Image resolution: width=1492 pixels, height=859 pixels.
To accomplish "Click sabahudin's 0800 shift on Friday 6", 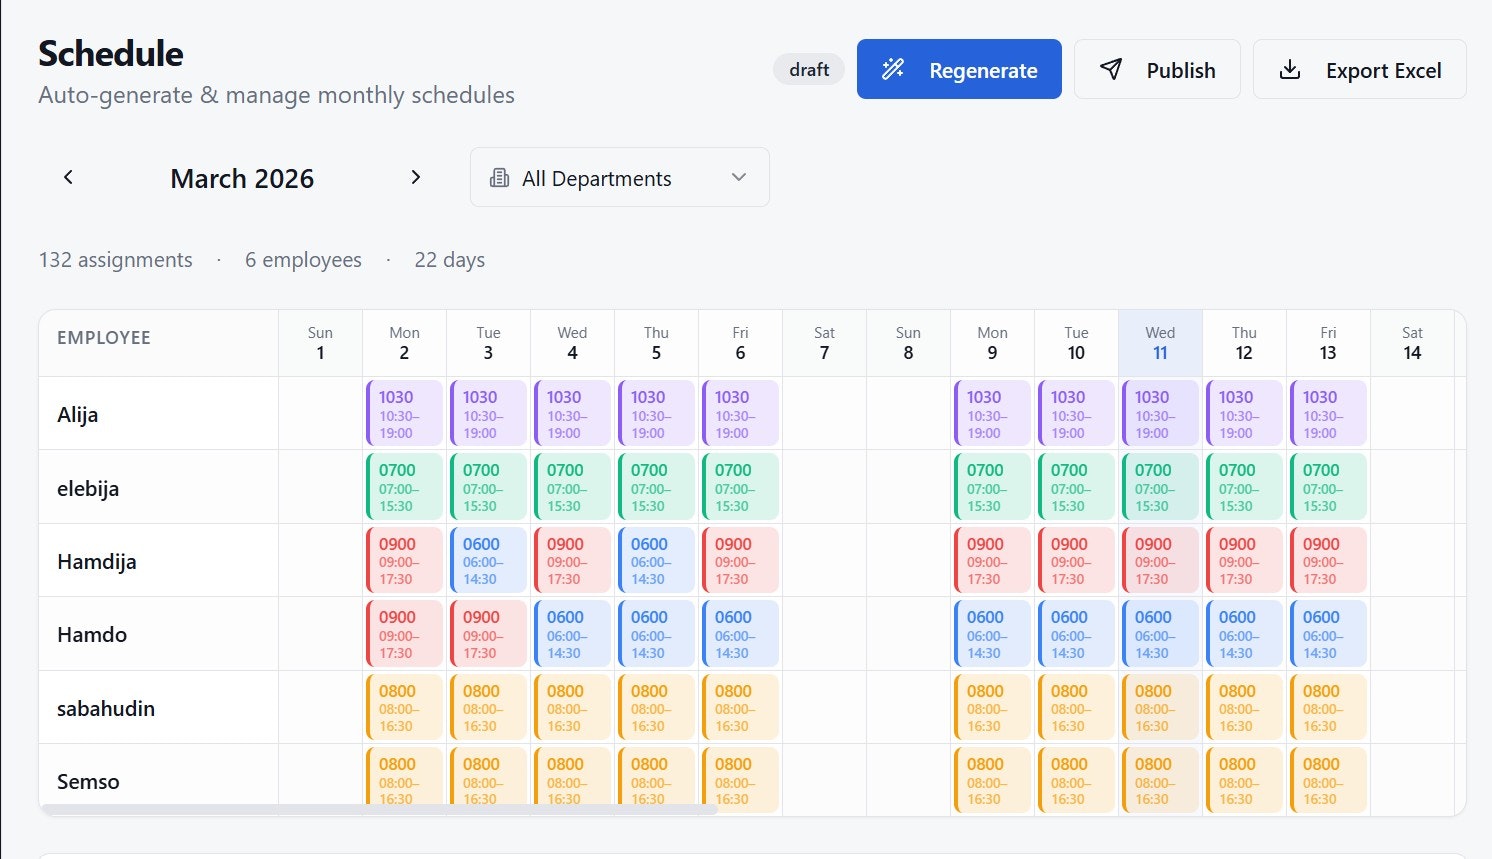I will (740, 706).
